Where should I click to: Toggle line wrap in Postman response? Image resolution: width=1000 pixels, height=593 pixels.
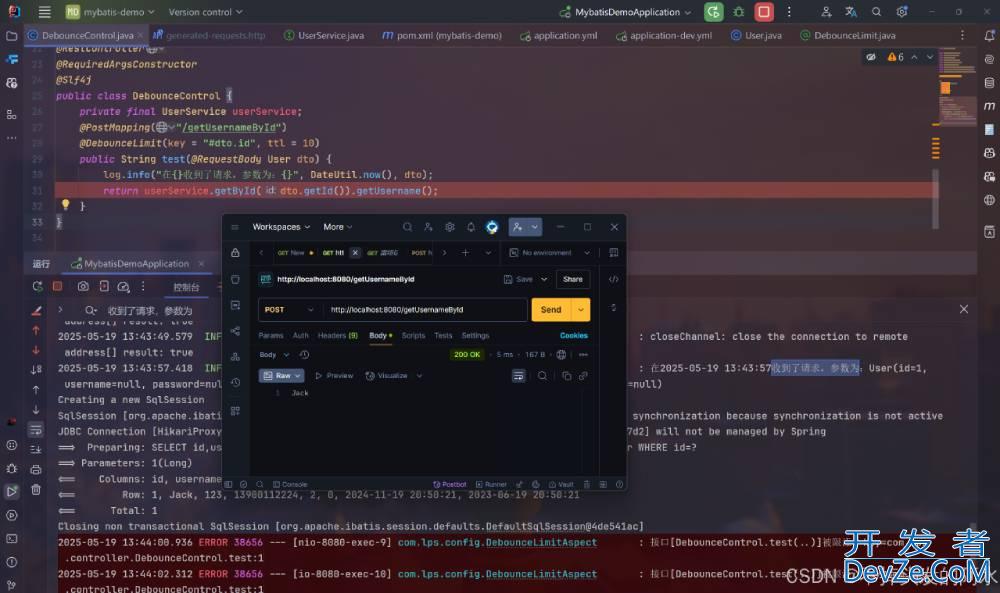click(x=518, y=376)
